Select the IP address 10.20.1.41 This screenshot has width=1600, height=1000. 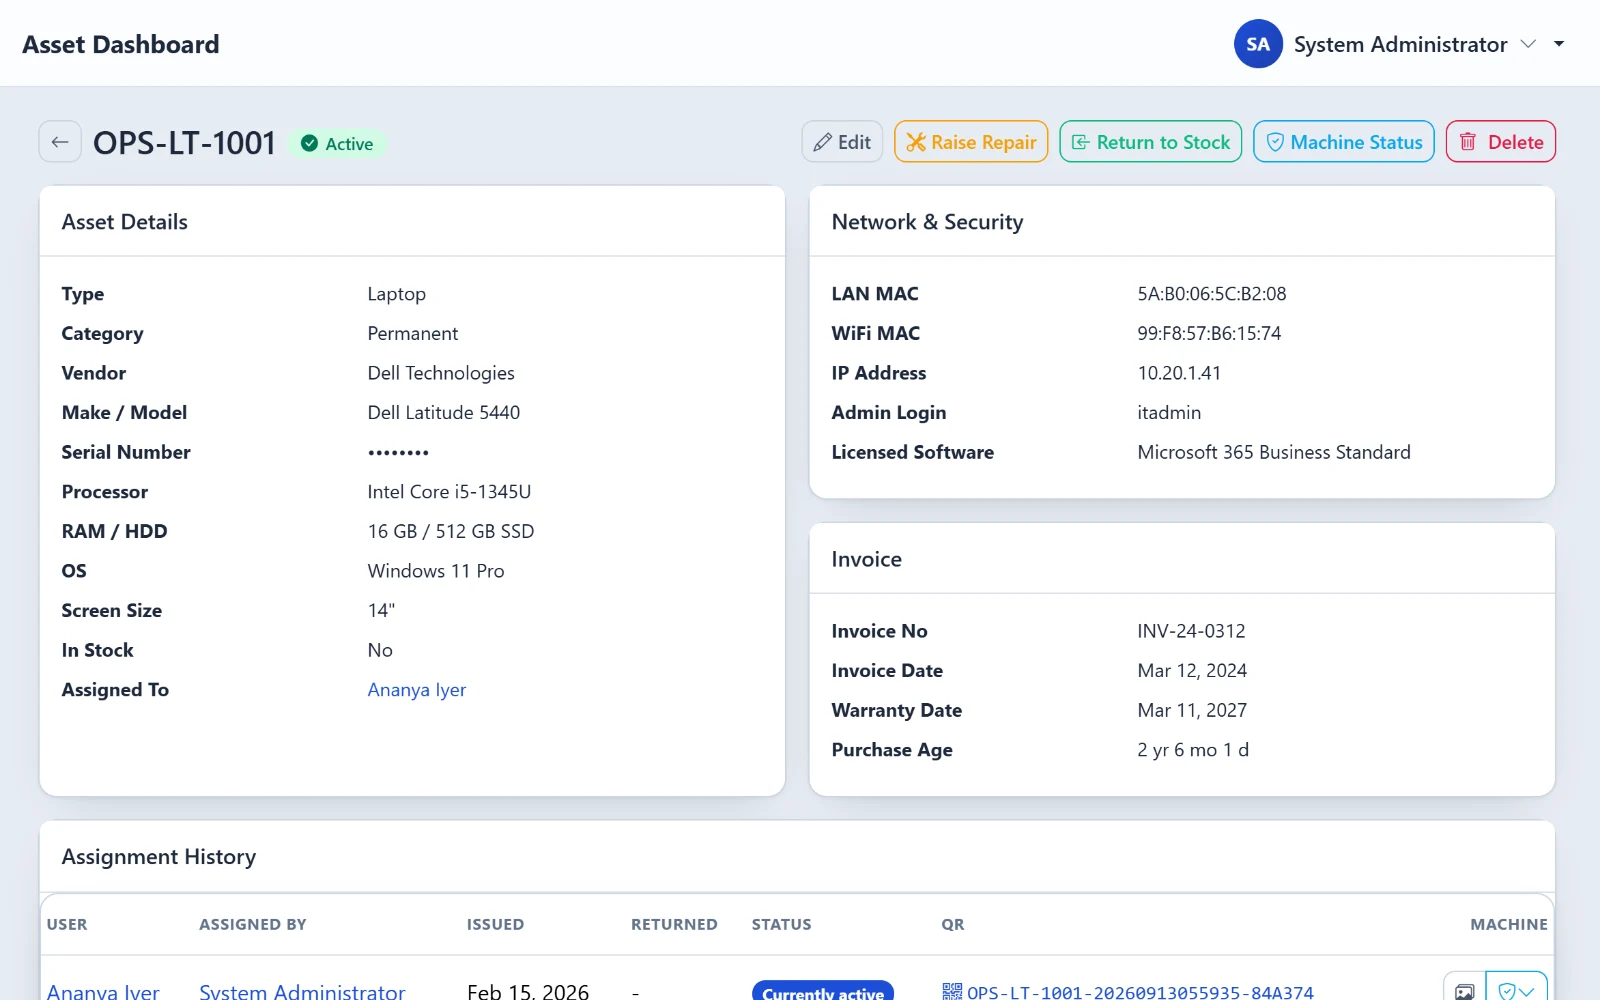(x=1179, y=373)
